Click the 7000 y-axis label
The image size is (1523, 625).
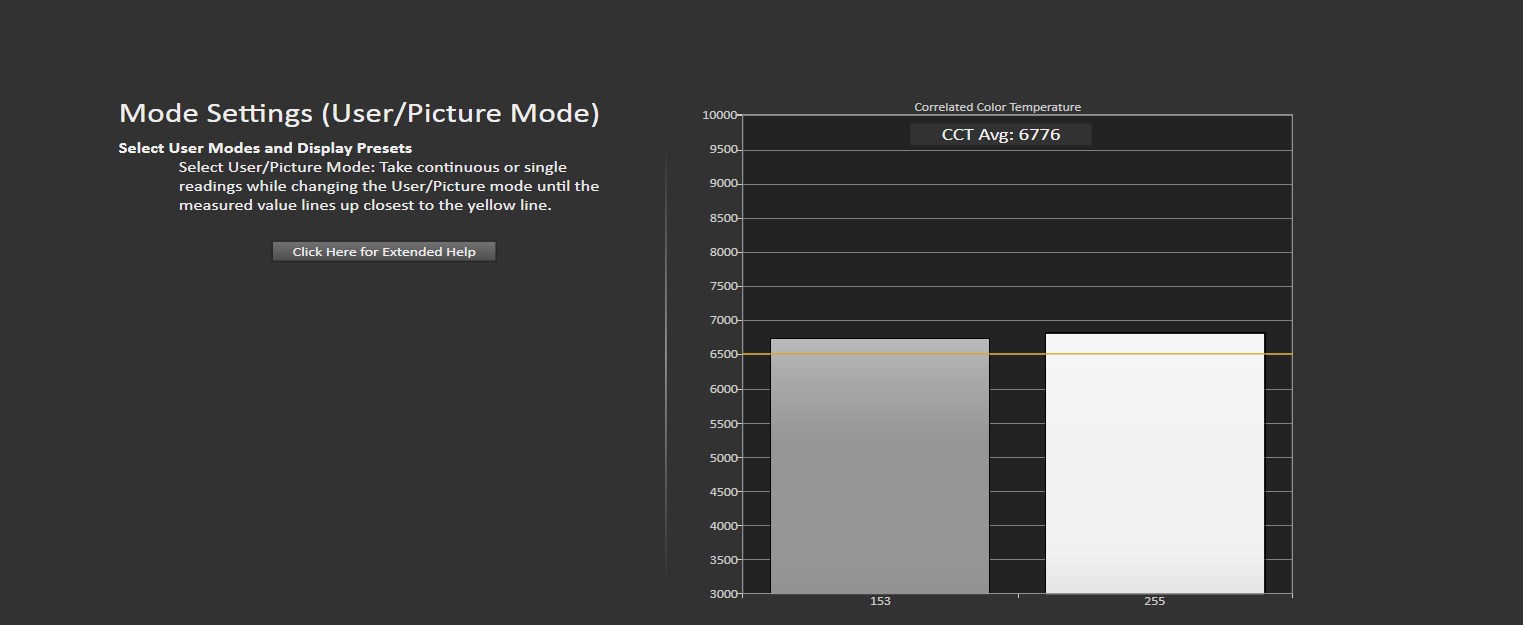coord(723,320)
